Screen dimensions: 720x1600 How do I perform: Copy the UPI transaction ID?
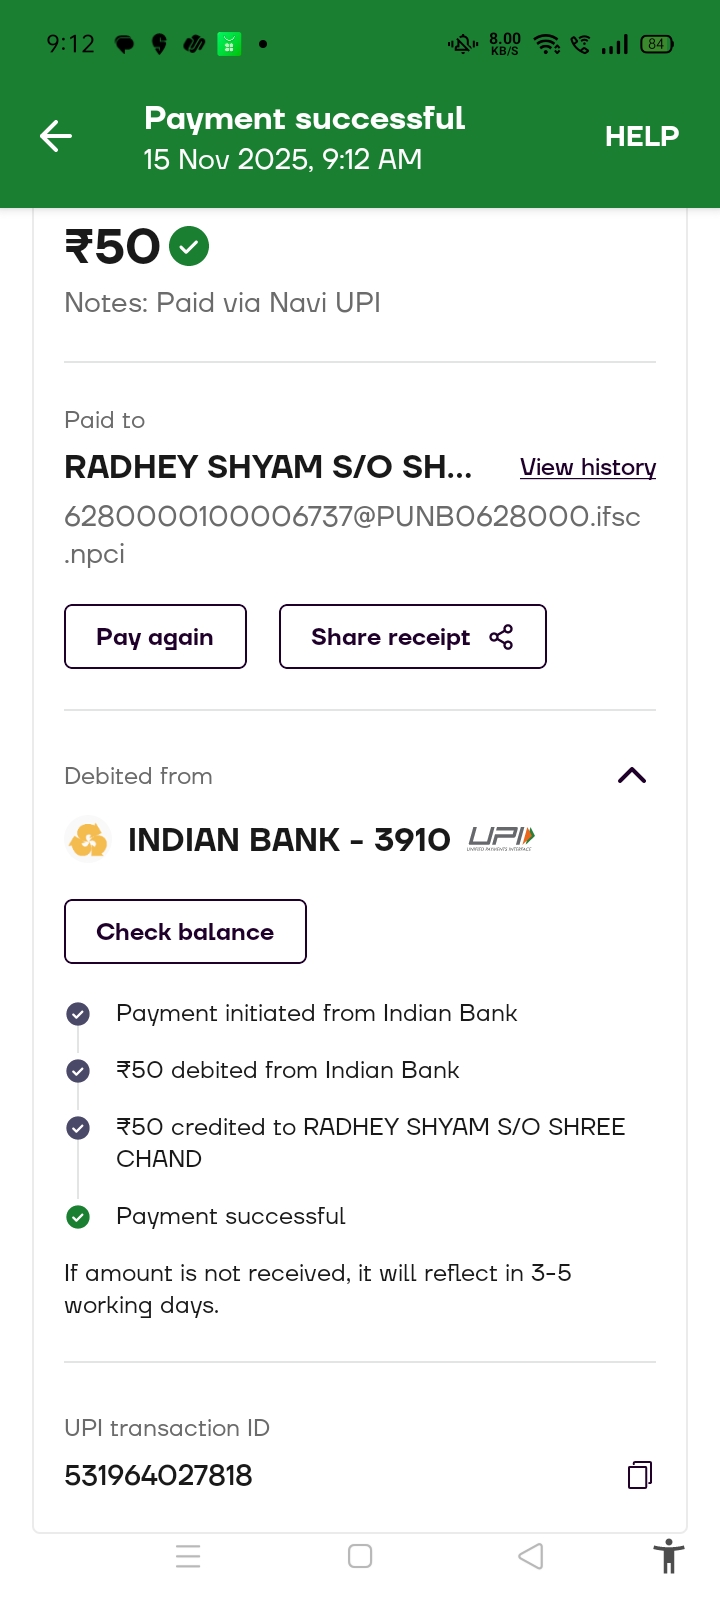click(x=640, y=1475)
